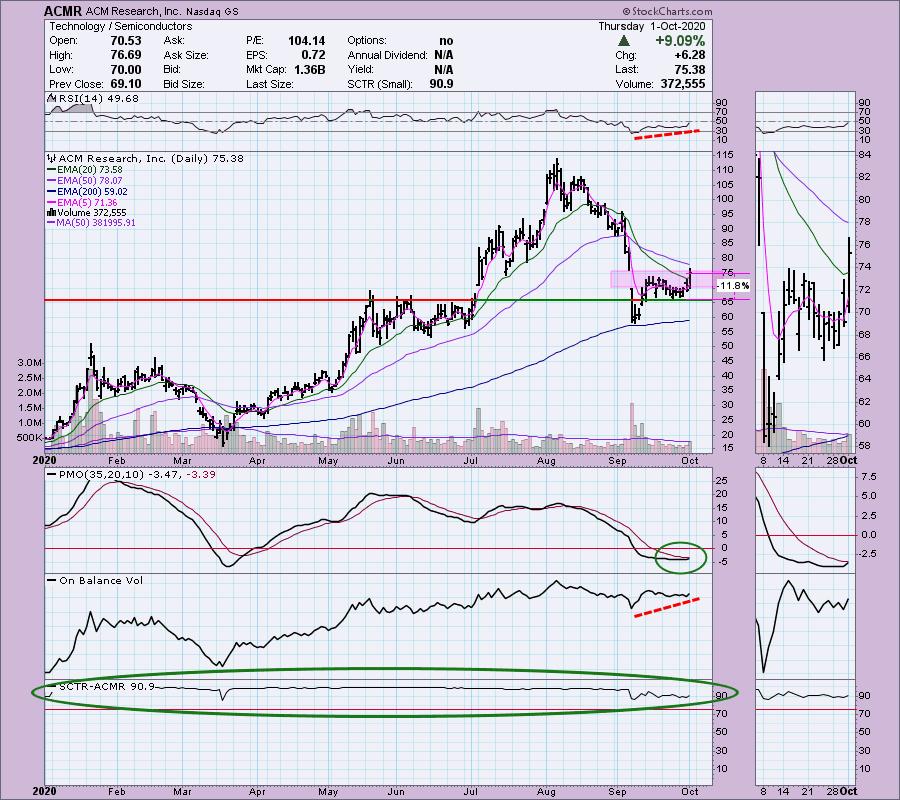Click the EPS value 0.72
900x800 pixels.
[313, 55]
